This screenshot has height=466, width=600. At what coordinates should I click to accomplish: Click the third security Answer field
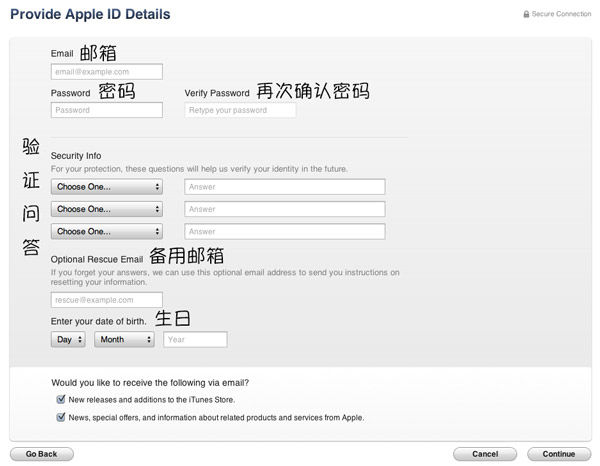tap(285, 231)
